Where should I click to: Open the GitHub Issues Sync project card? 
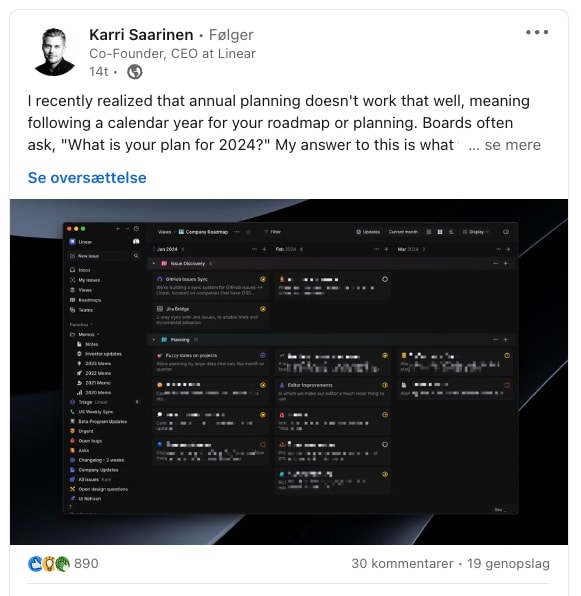point(211,286)
